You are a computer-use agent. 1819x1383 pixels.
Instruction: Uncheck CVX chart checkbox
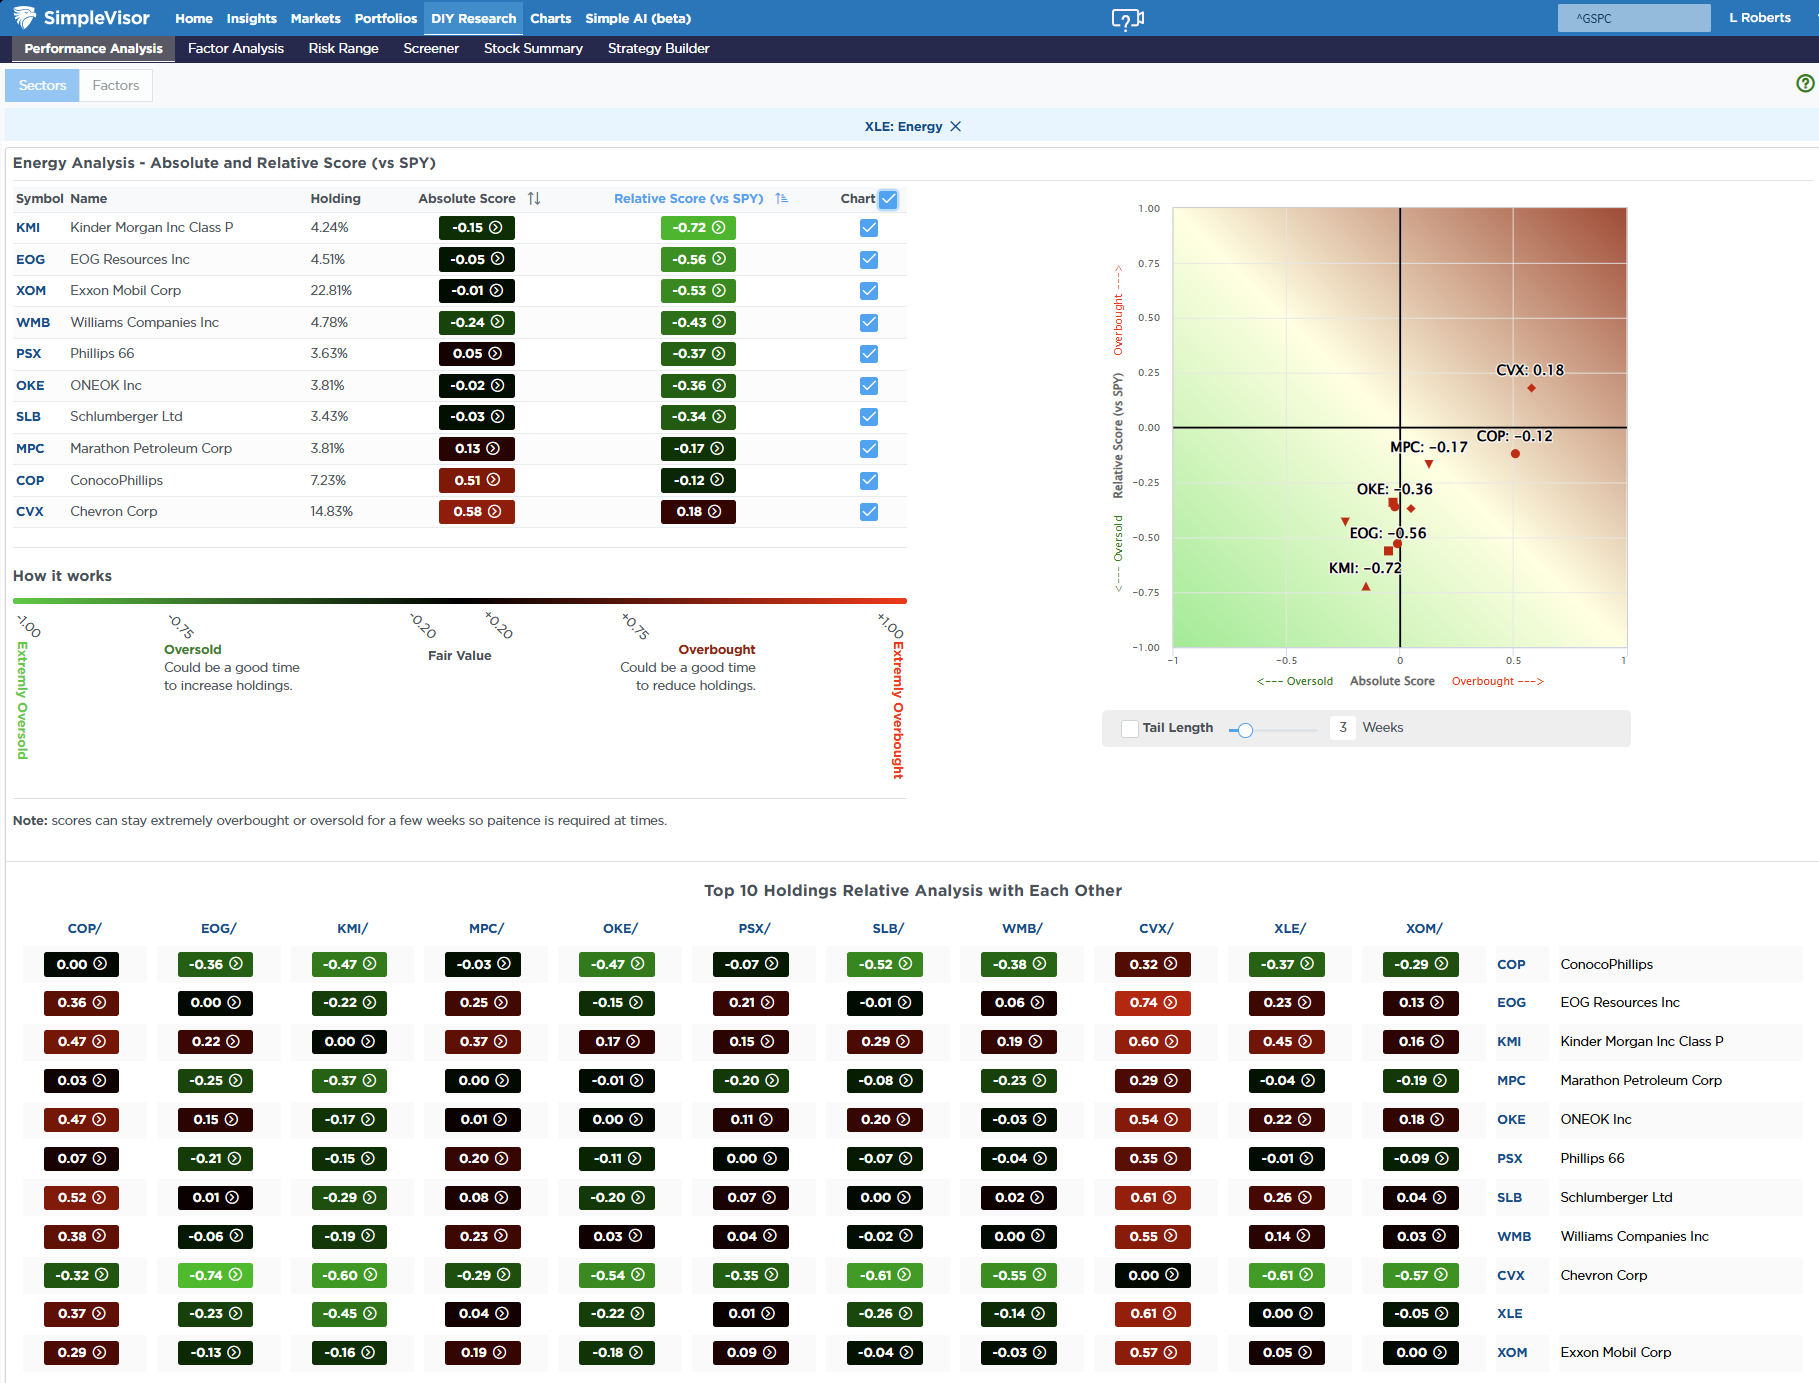pyautogui.click(x=869, y=512)
